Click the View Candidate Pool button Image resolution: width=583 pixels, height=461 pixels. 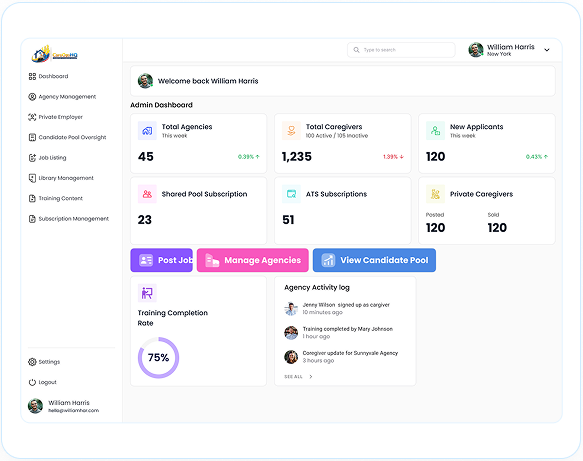pos(374,260)
